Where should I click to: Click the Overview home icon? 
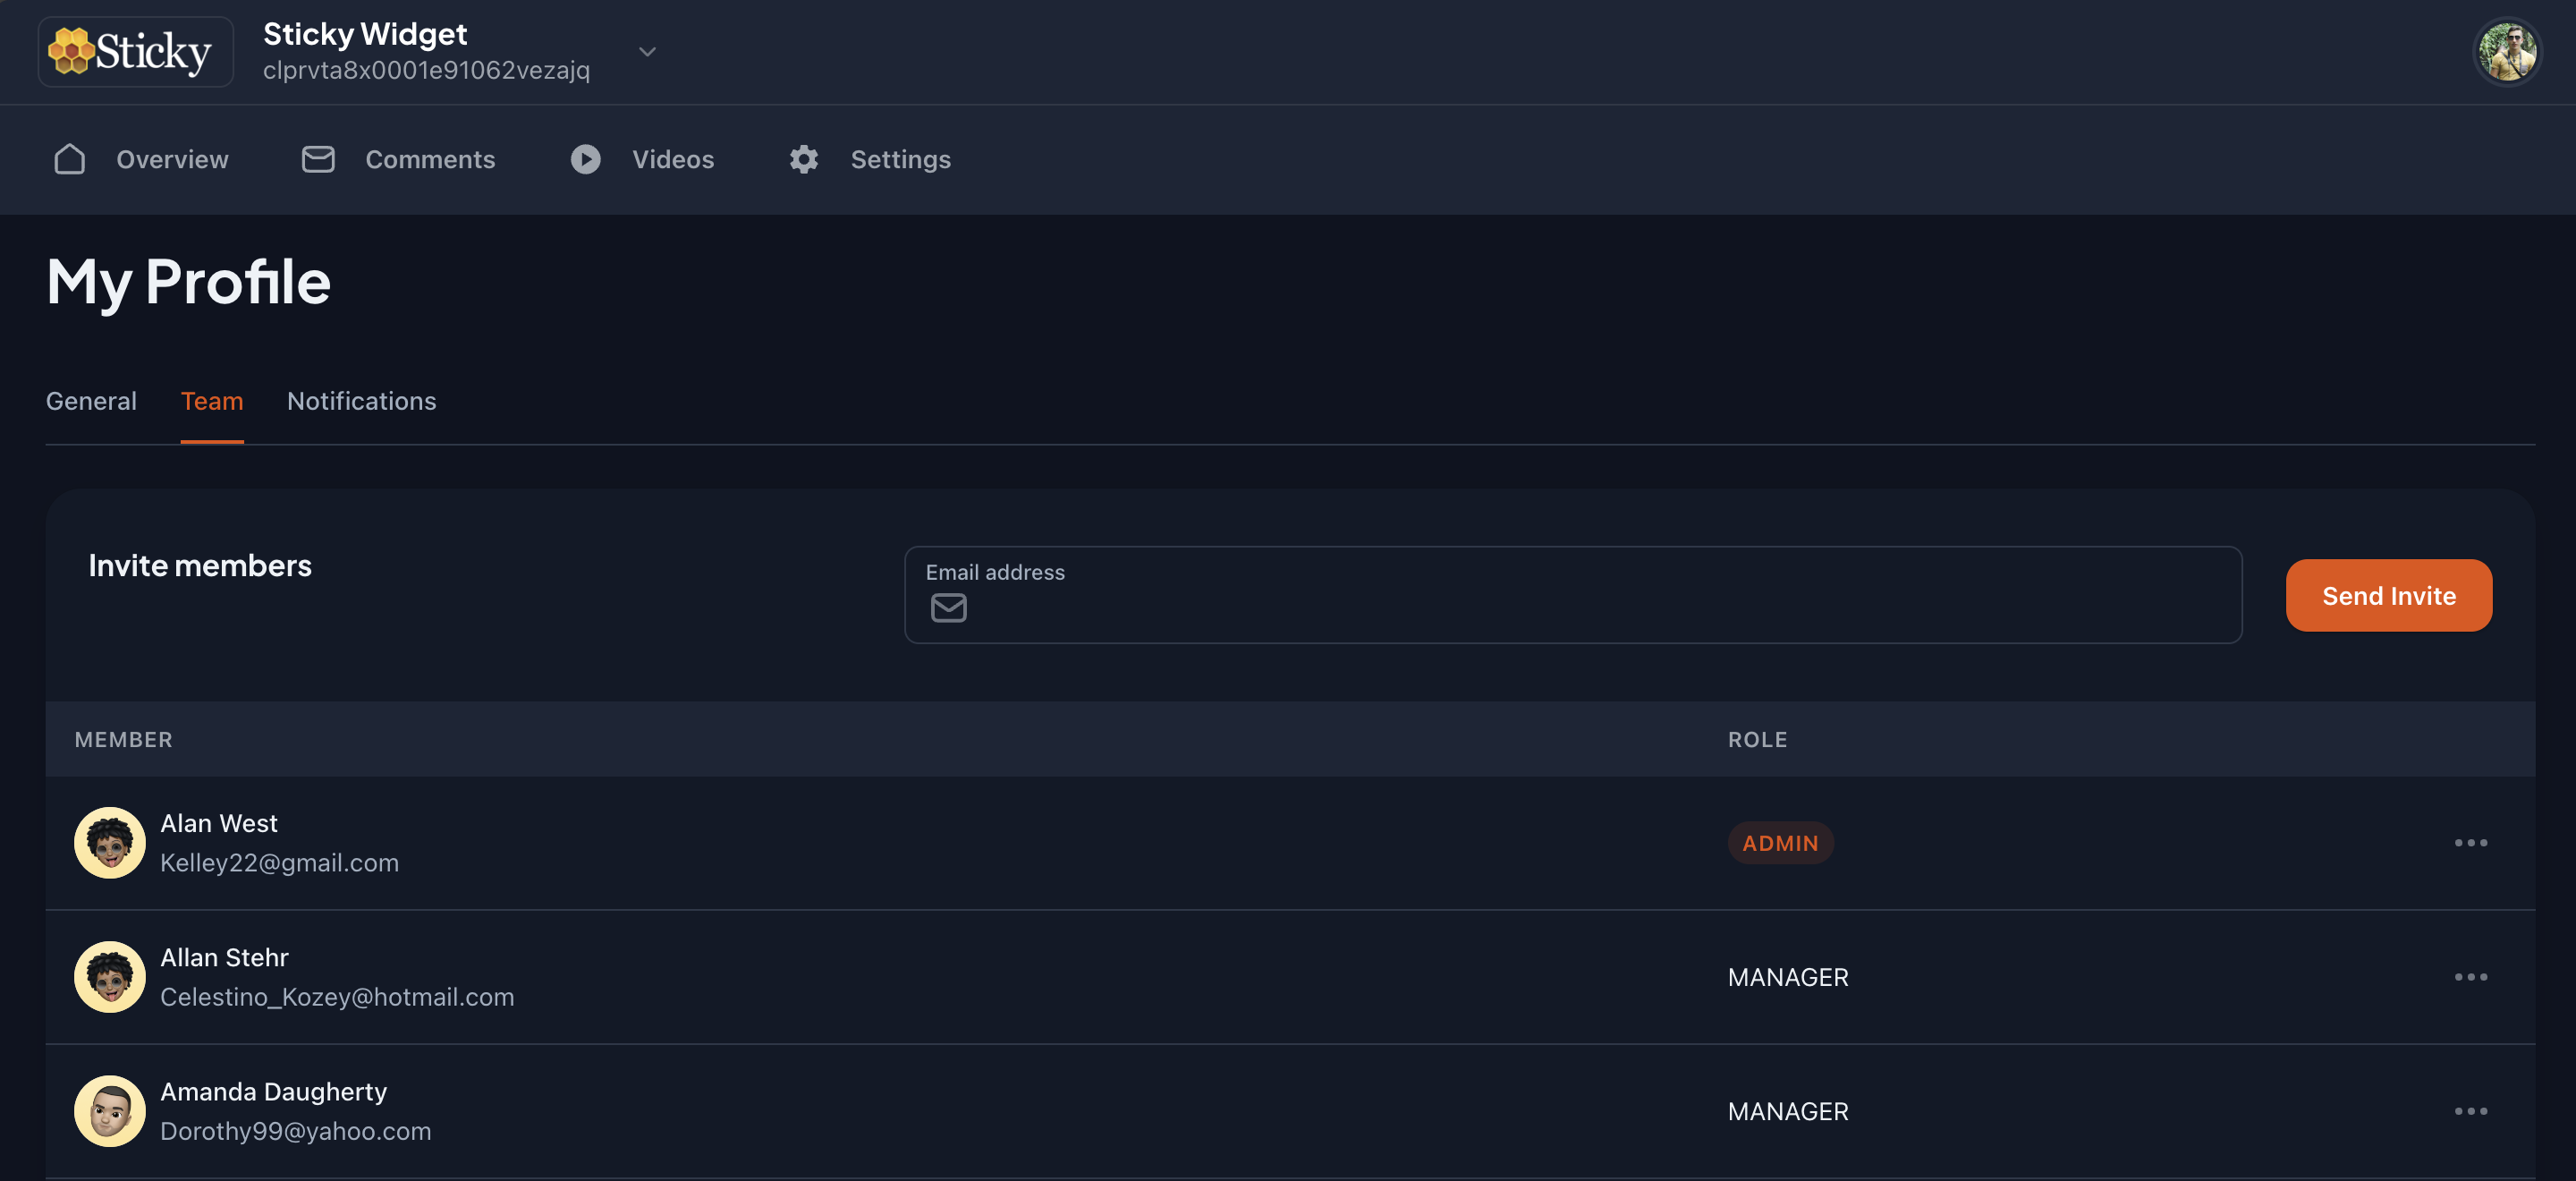coord(70,159)
